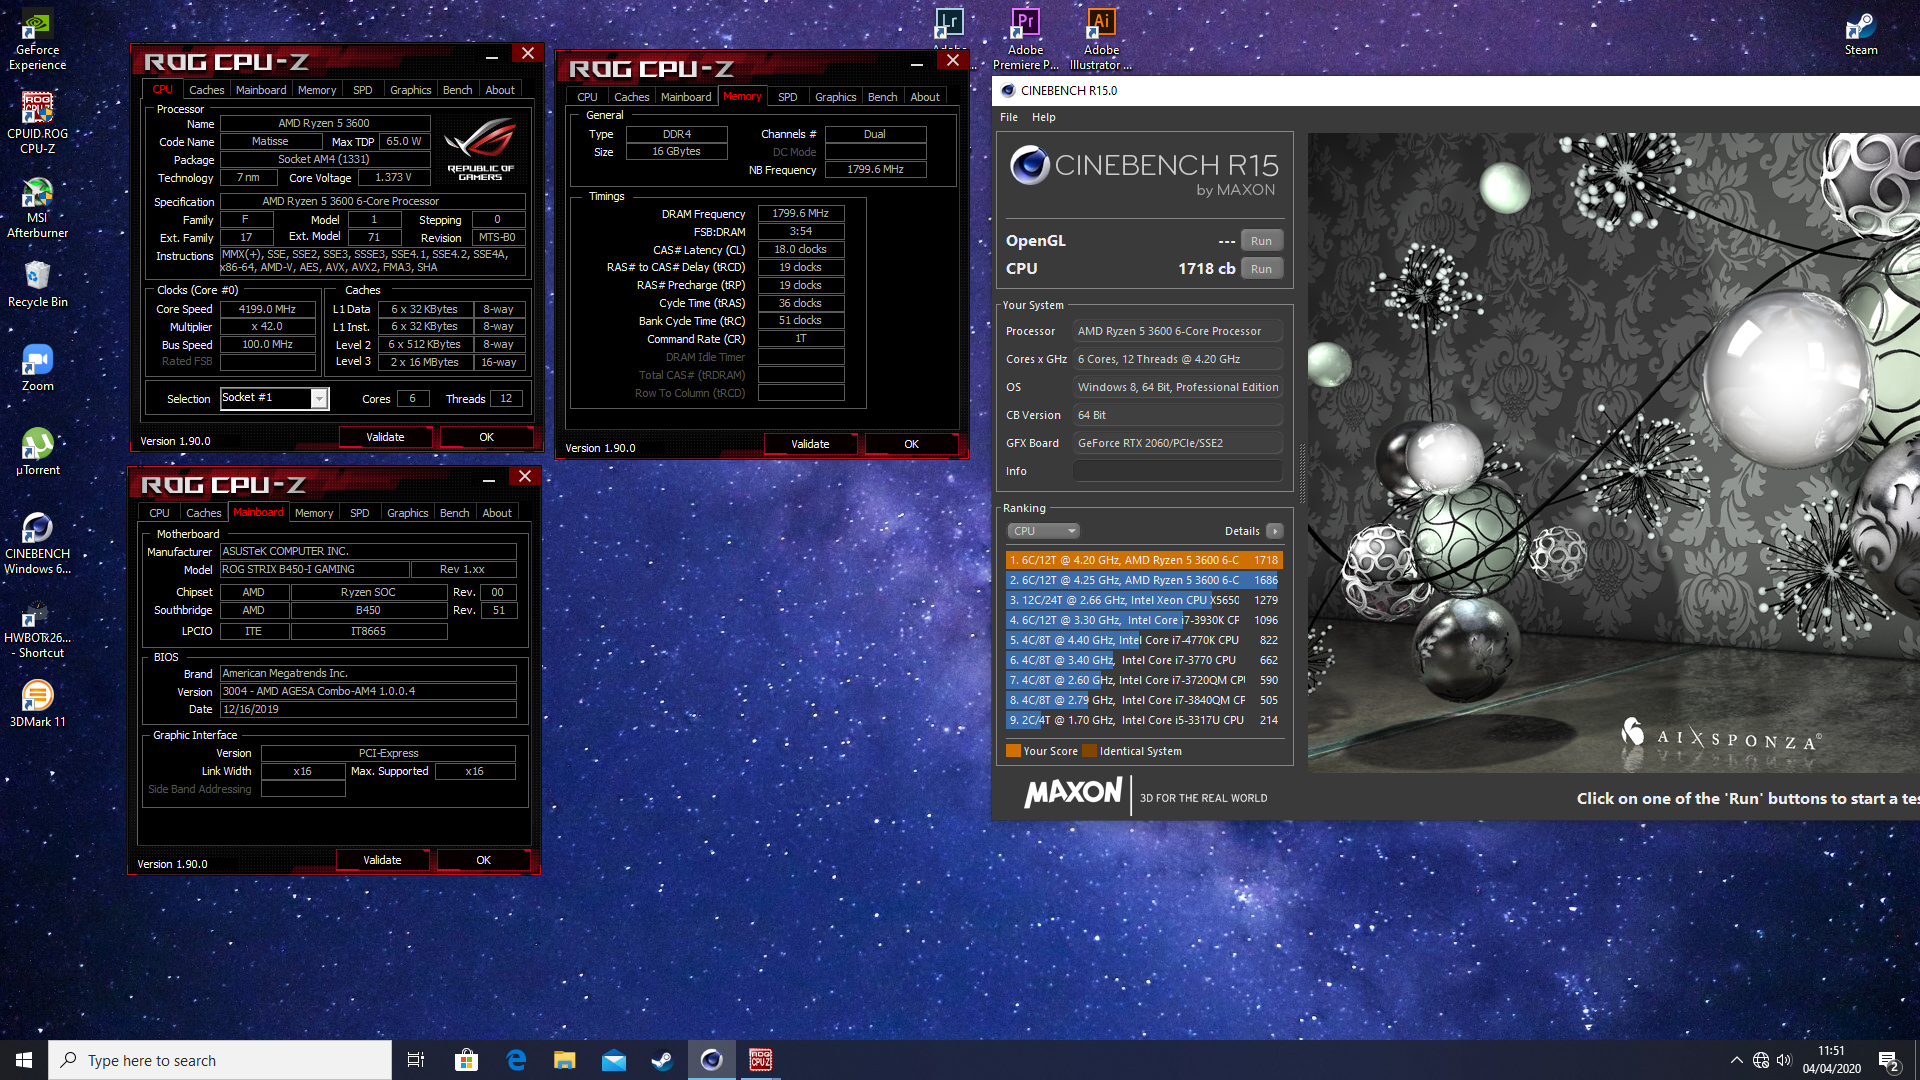Focus the Windows taskbar search box

tap(220, 1060)
